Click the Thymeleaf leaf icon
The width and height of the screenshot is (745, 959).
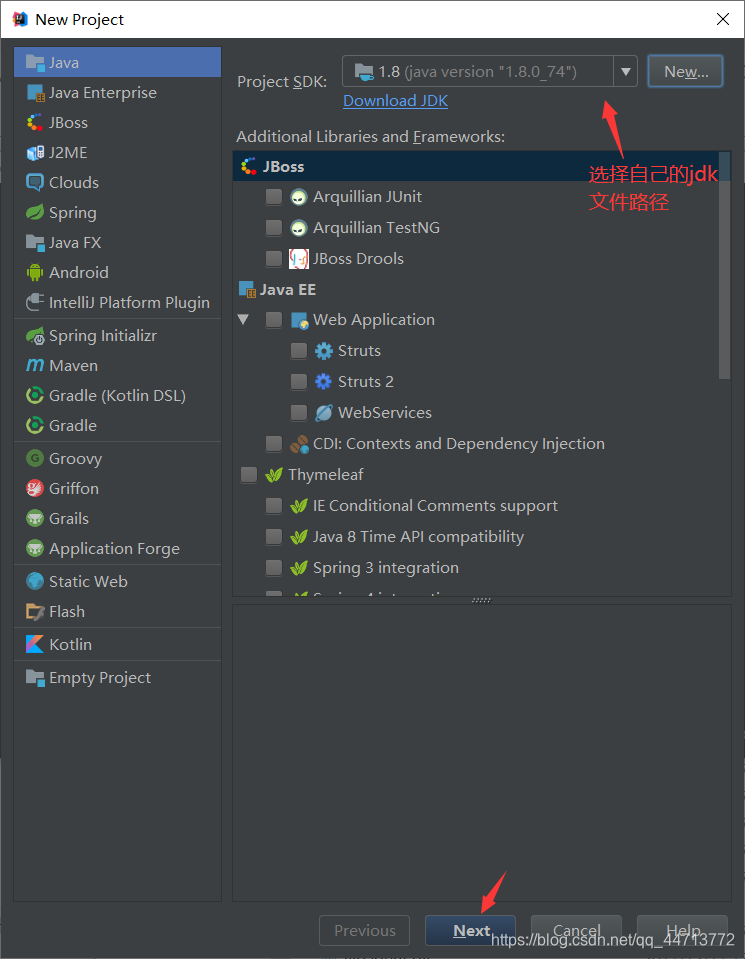click(274, 475)
